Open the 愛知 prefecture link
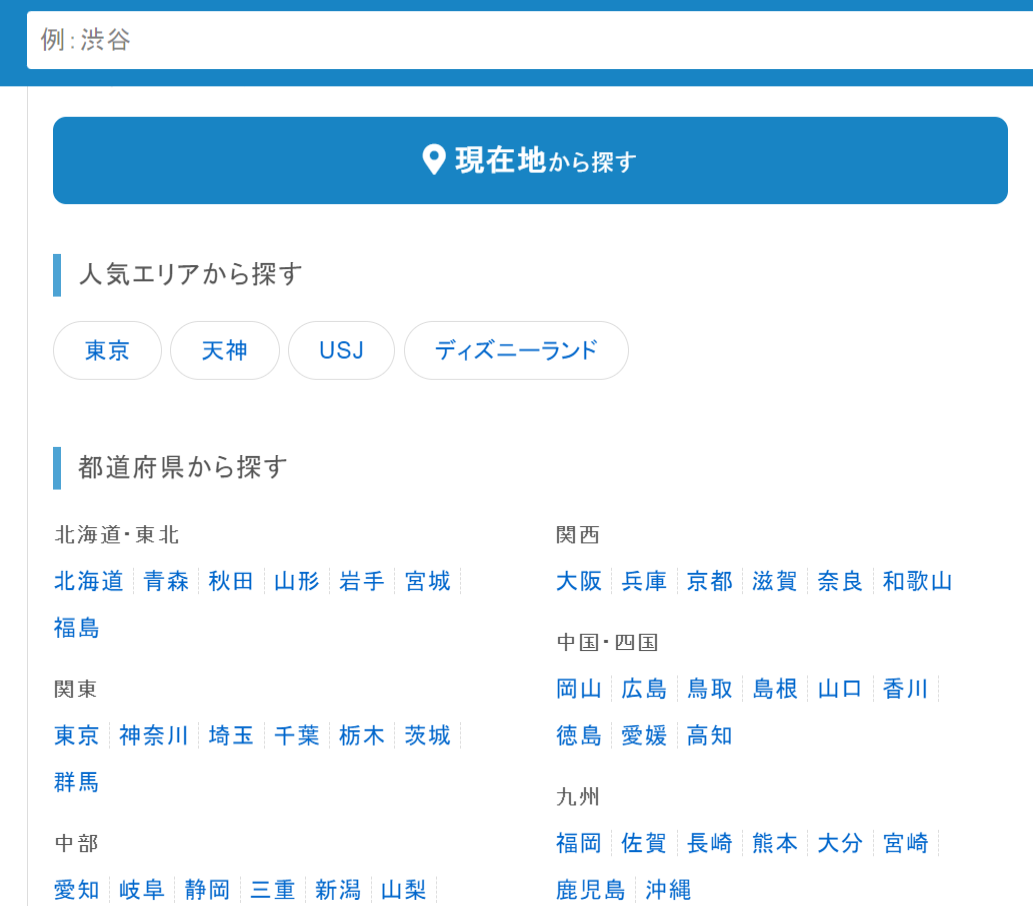 coord(77,890)
